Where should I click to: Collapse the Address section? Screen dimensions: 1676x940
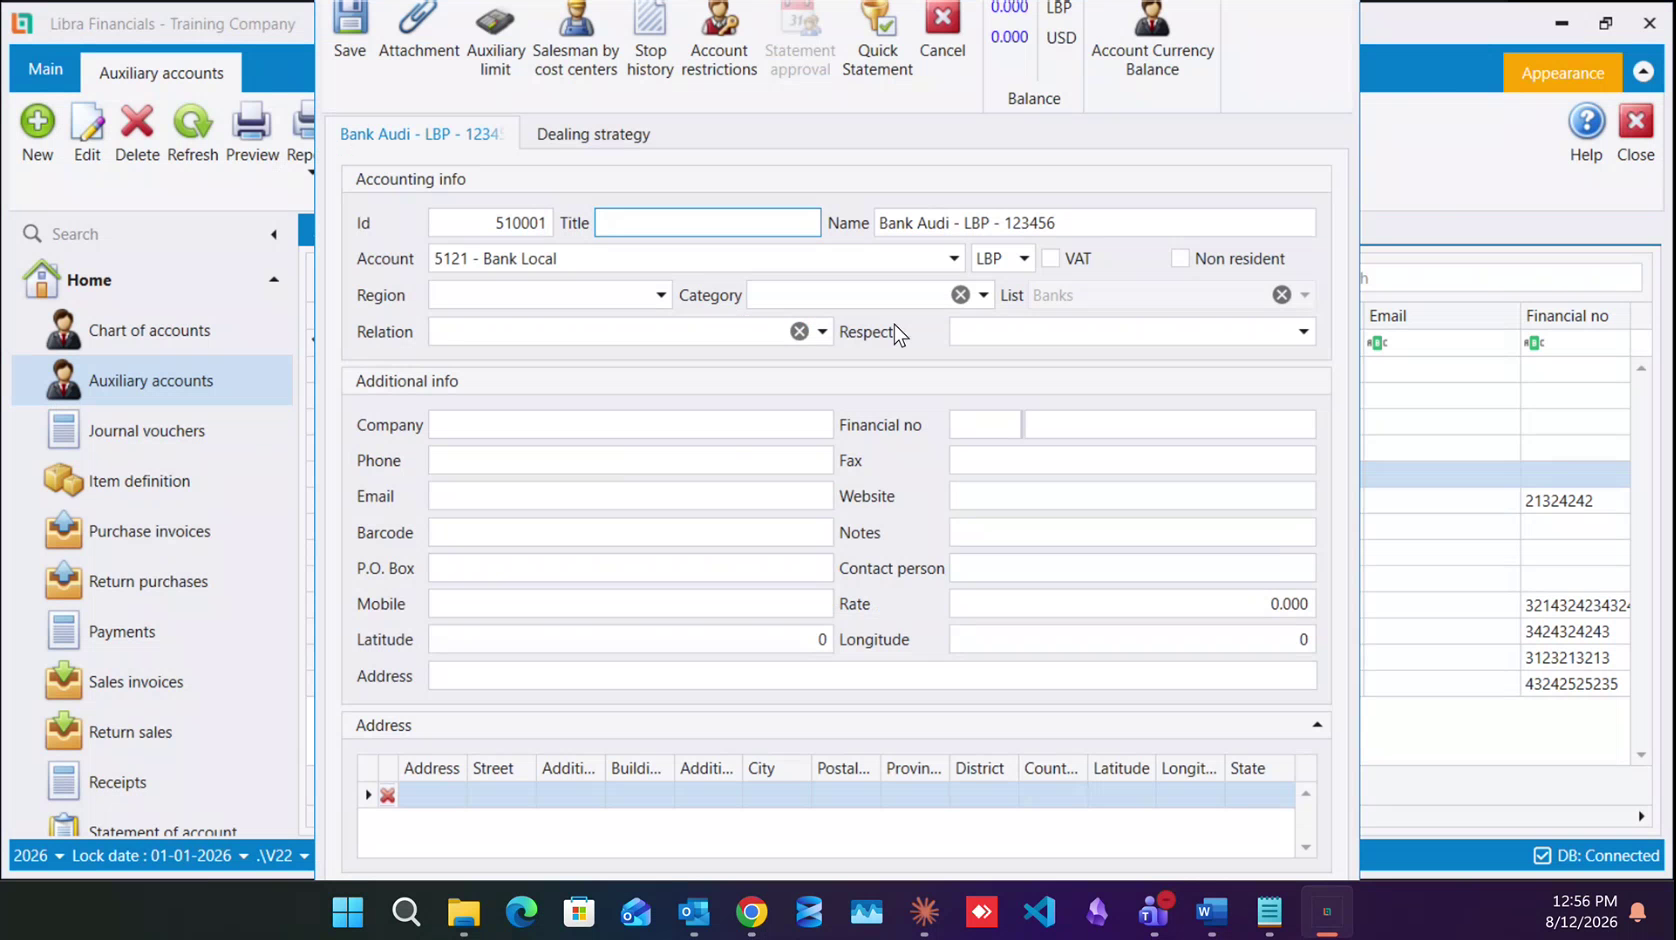coord(1317,725)
